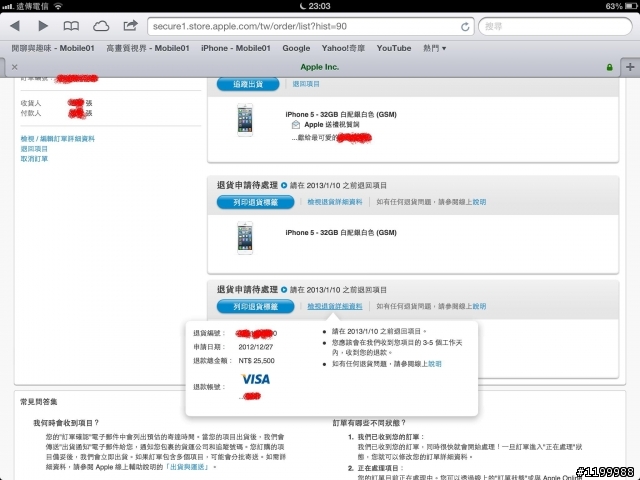
Task: Open the YouTube bookmark
Action: 394,48
